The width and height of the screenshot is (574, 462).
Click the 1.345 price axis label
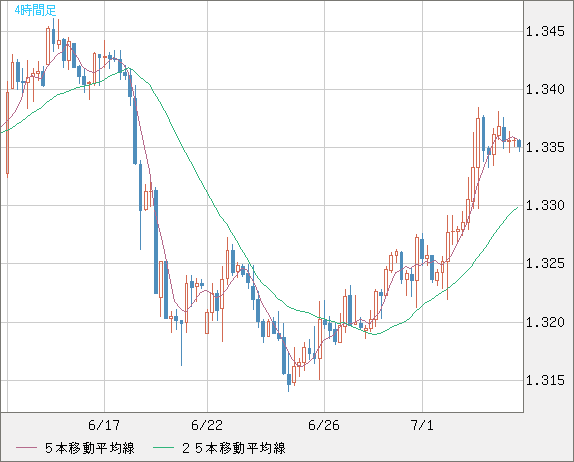click(x=545, y=31)
